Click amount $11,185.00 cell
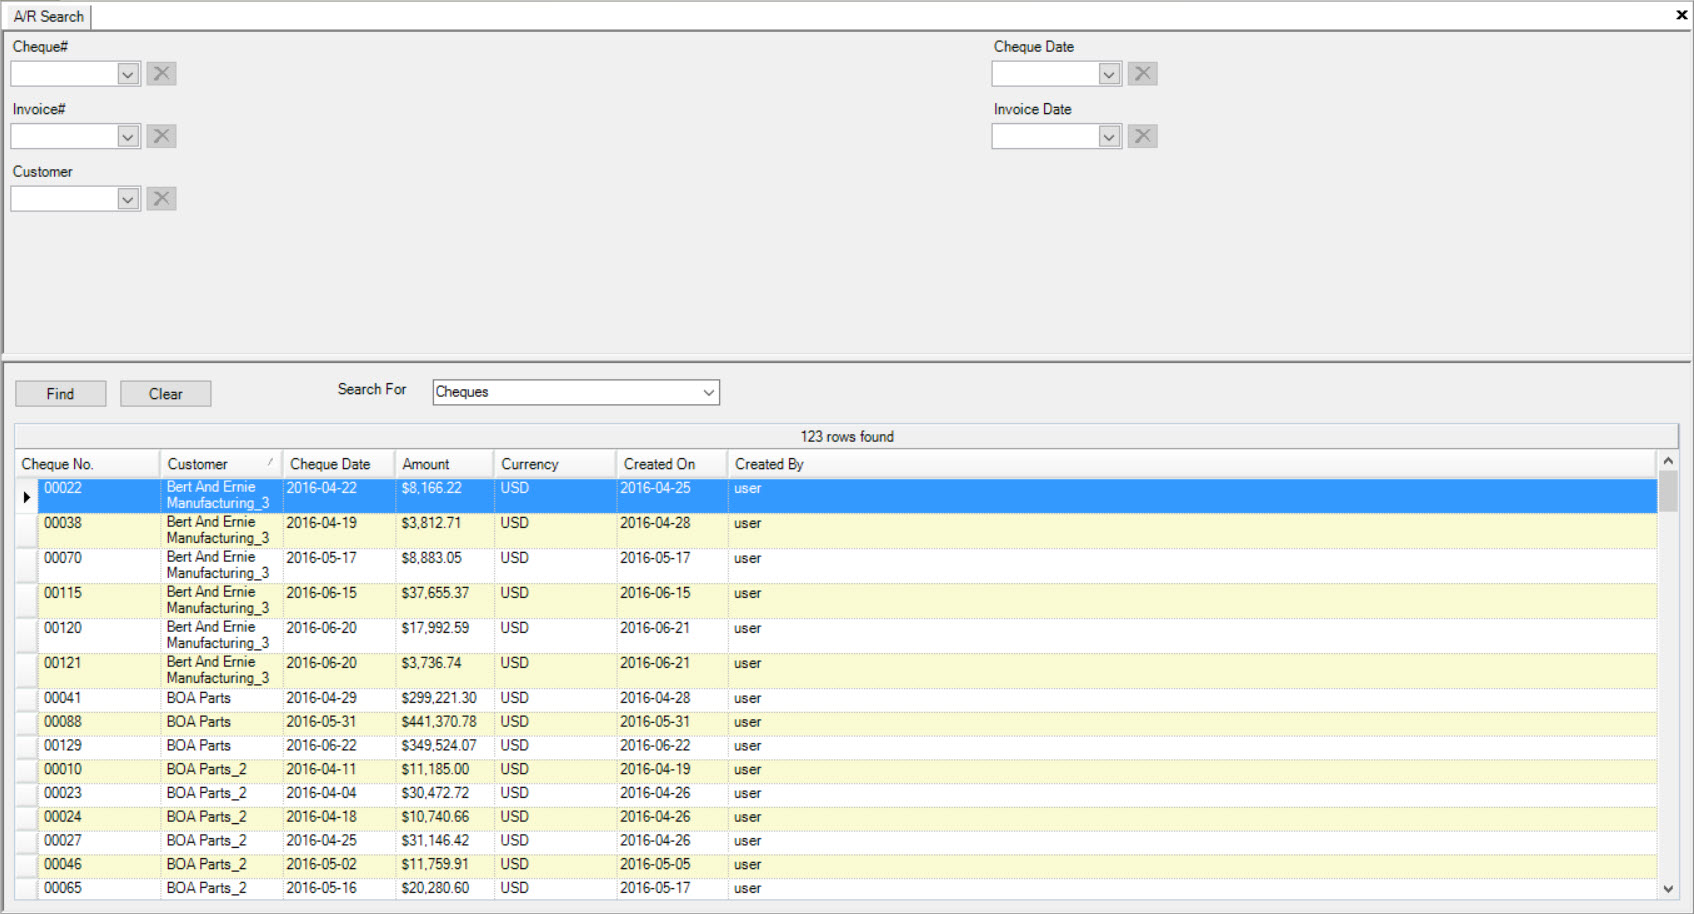 [445, 770]
